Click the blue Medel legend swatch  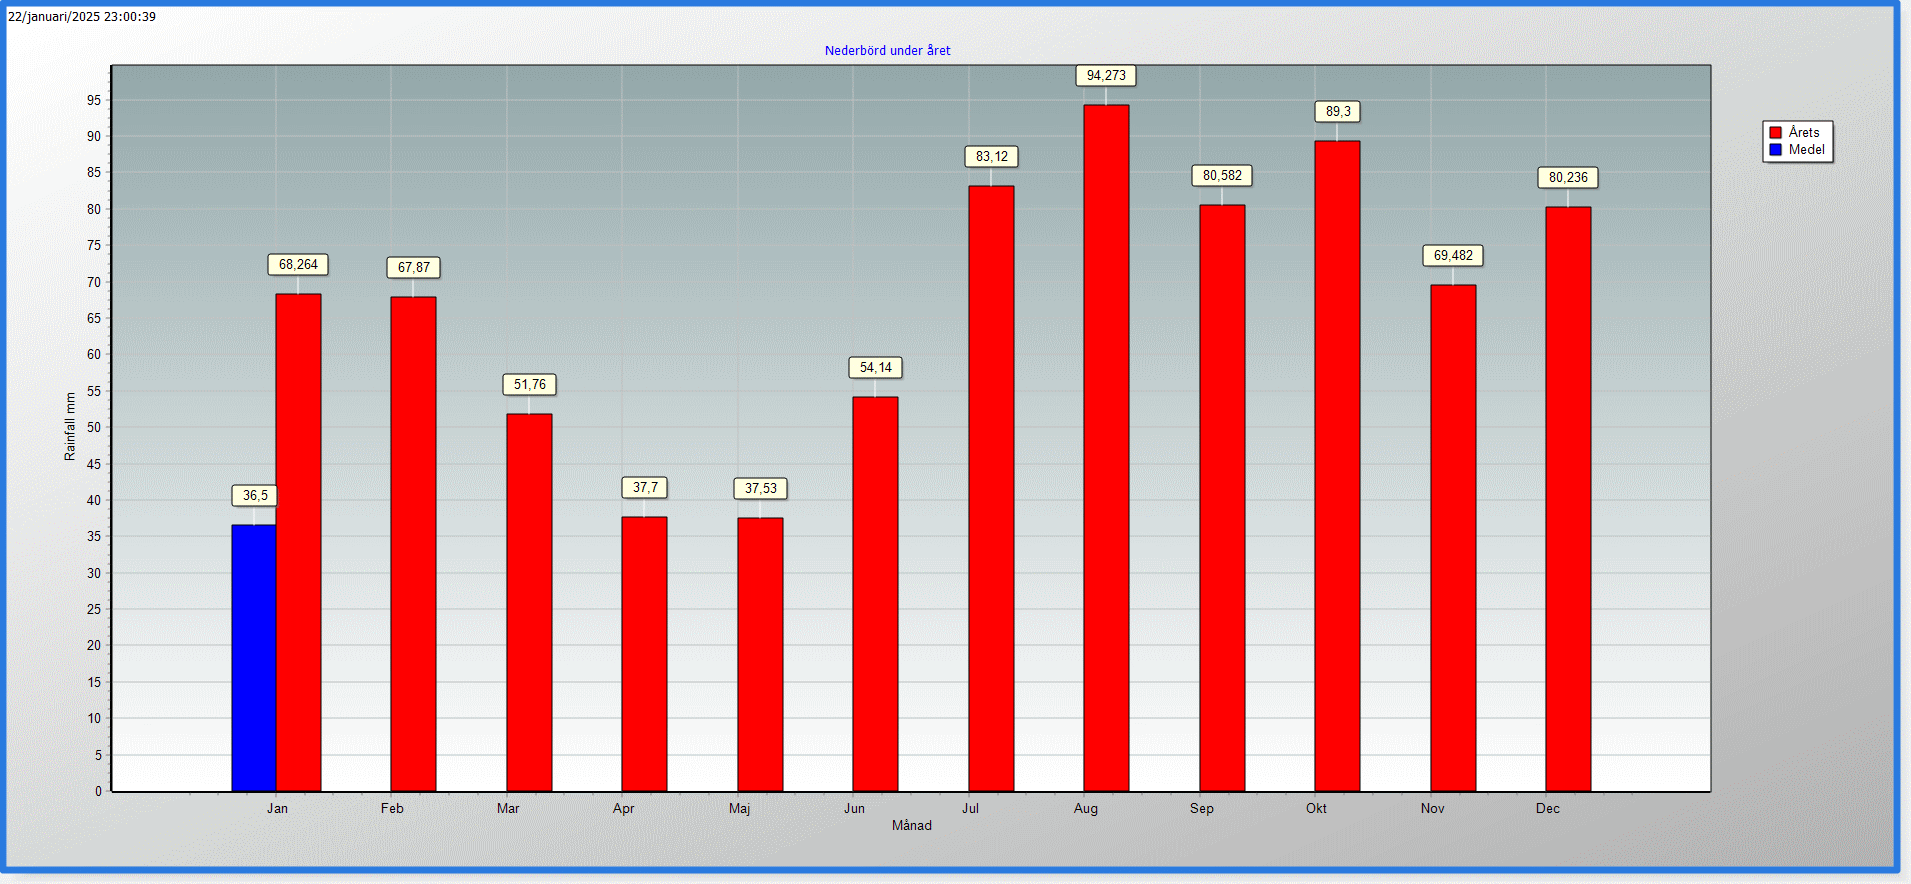[x=1776, y=150]
